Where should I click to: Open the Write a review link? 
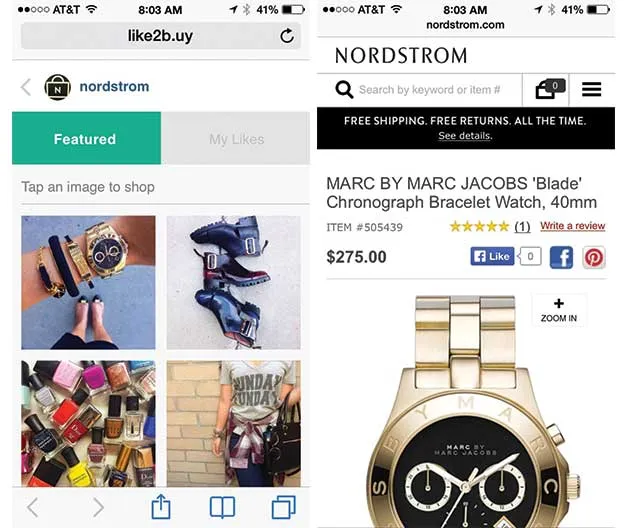573,226
